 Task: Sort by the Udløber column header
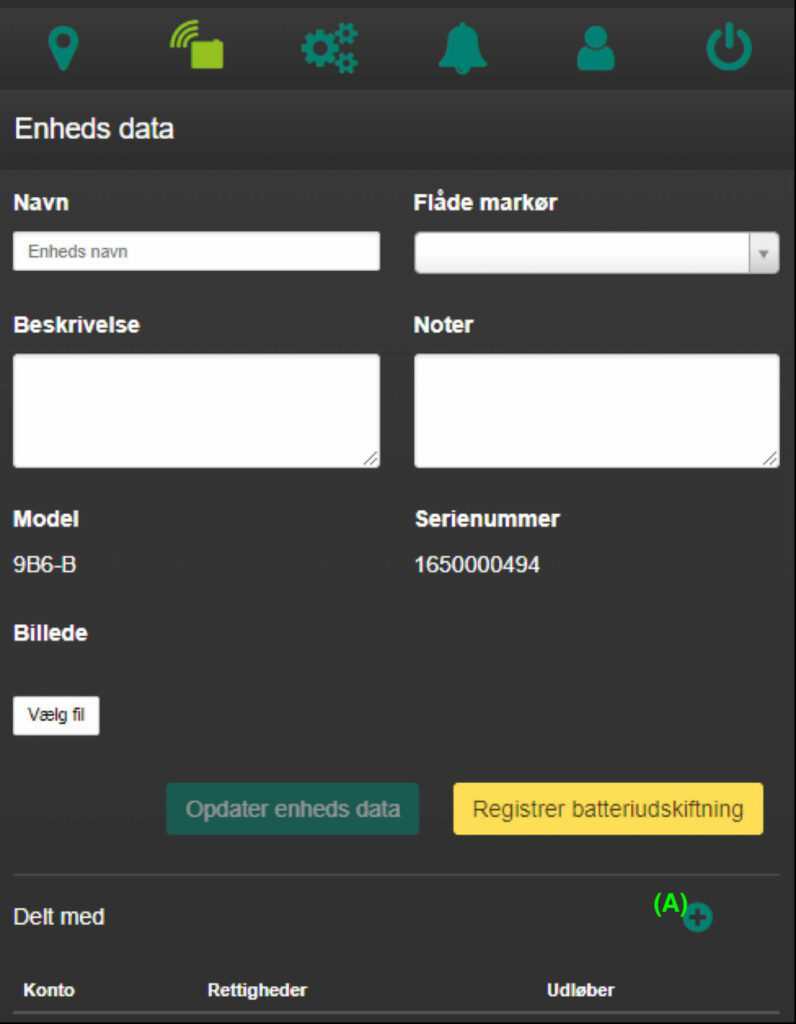coord(581,990)
